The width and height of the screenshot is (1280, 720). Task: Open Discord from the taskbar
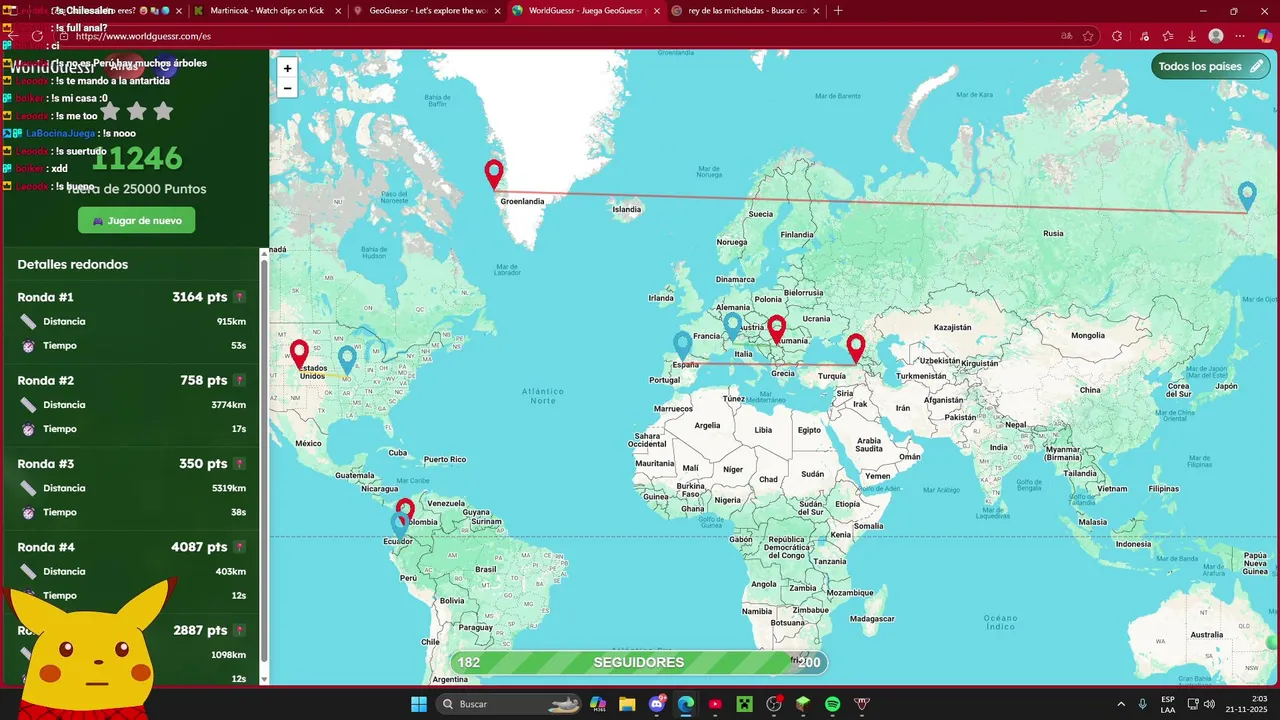[657, 704]
